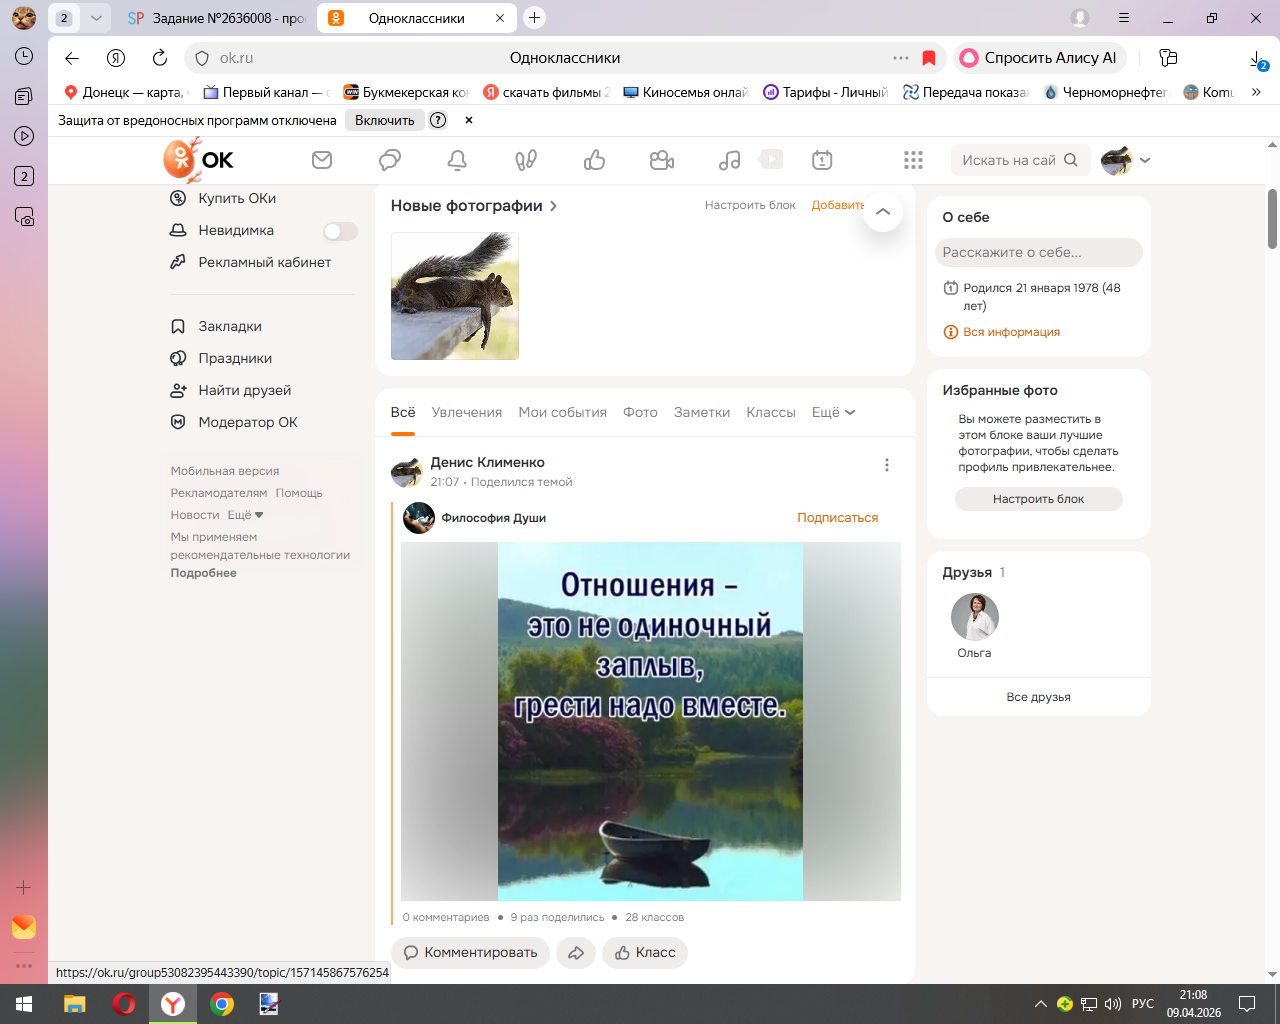Image resolution: width=1280 pixels, height=1024 pixels.
Task: Open a new browser tab
Action: pyautogui.click(x=535, y=18)
